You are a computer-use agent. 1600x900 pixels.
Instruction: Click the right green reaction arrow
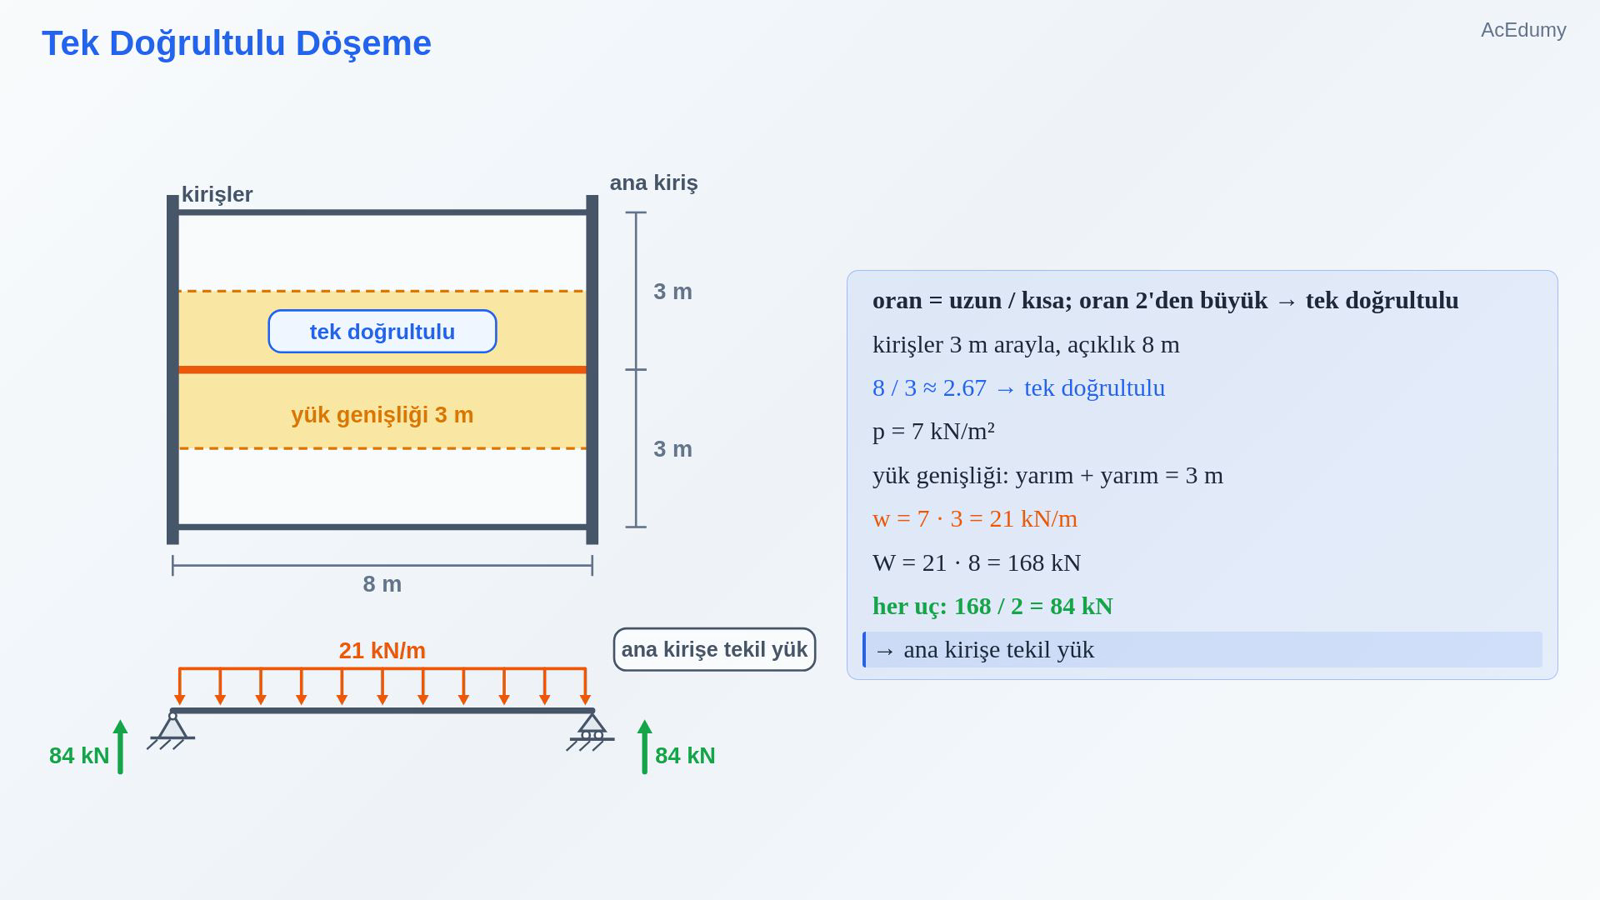pyautogui.click(x=644, y=747)
